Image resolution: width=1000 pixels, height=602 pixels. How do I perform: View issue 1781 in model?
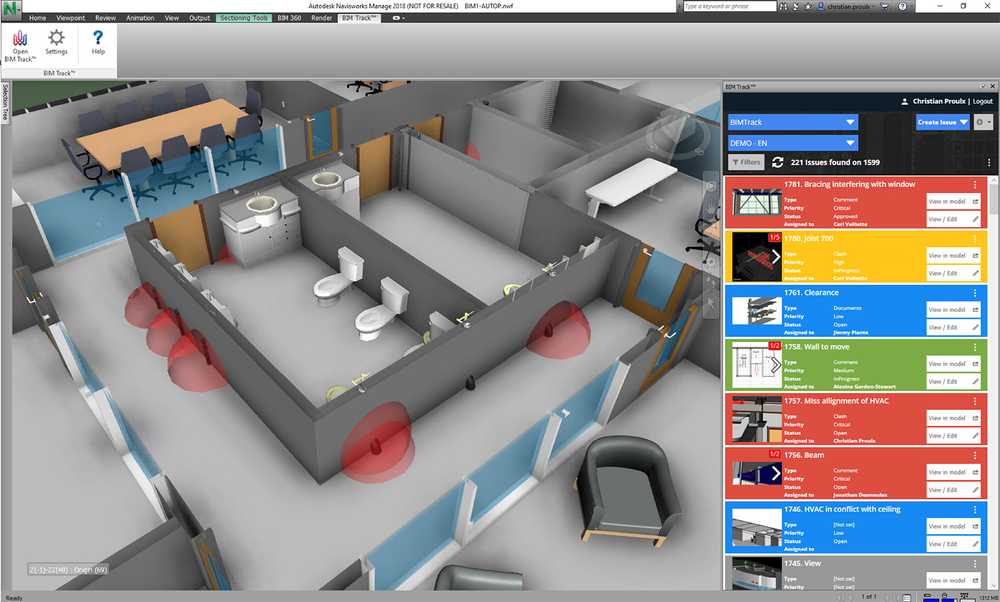click(x=953, y=202)
